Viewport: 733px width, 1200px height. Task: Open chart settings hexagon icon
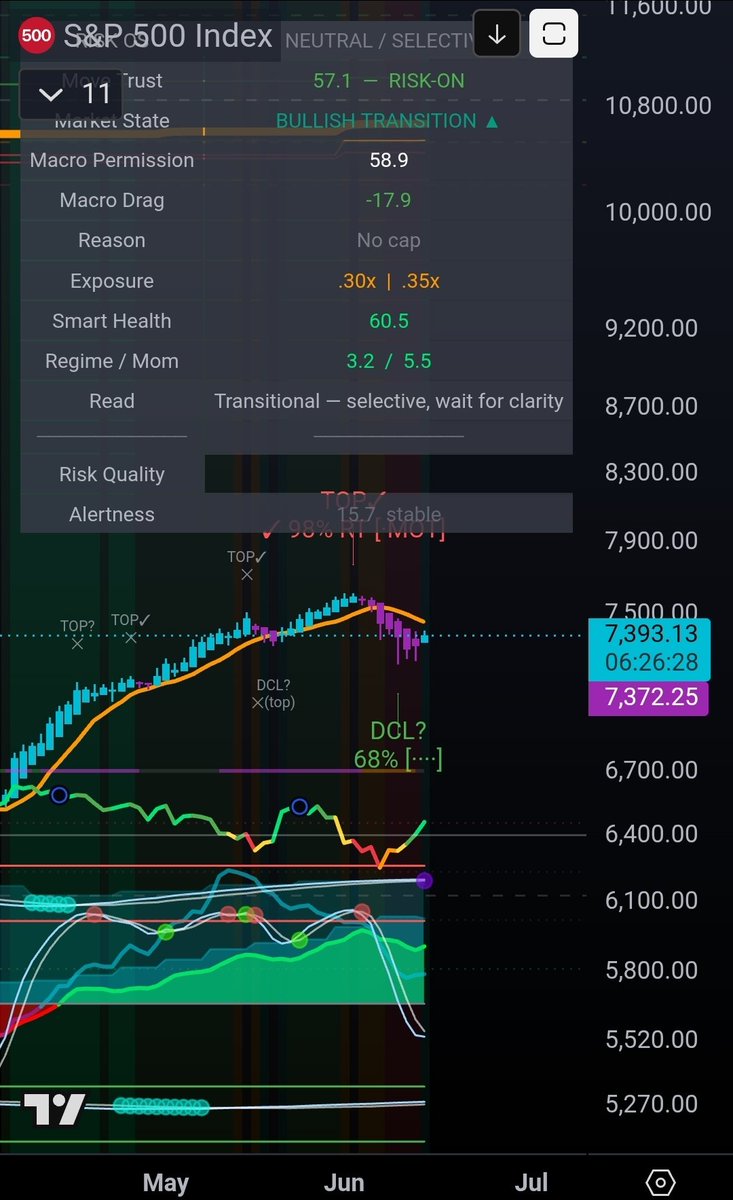pyautogui.click(x=660, y=1182)
